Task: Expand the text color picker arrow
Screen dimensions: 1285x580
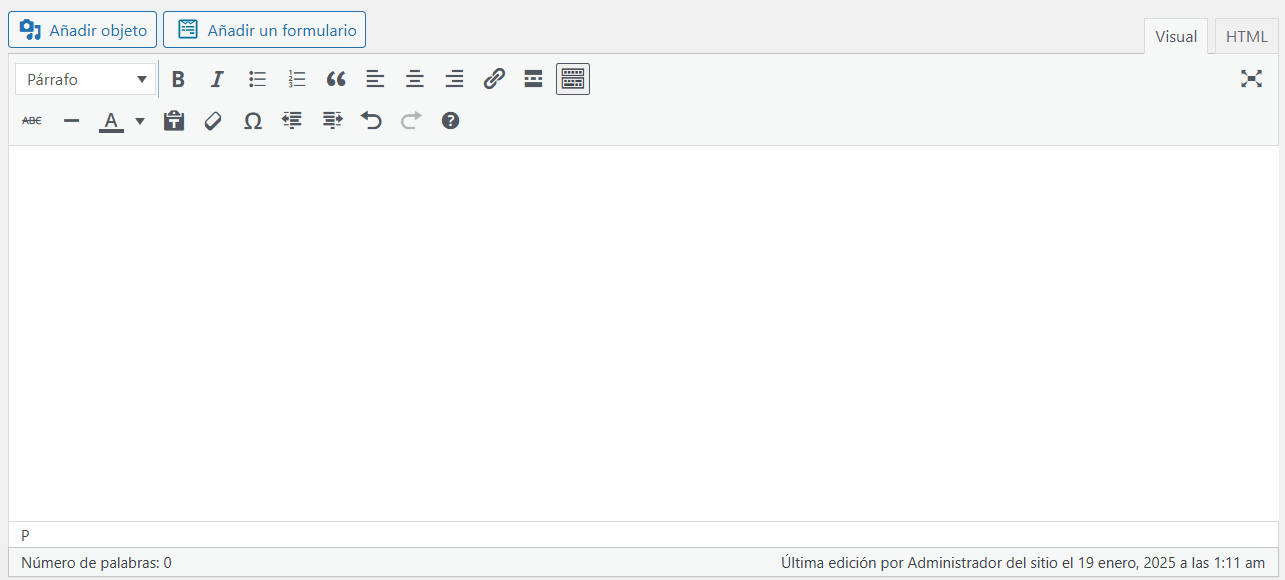Action: pos(140,121)
